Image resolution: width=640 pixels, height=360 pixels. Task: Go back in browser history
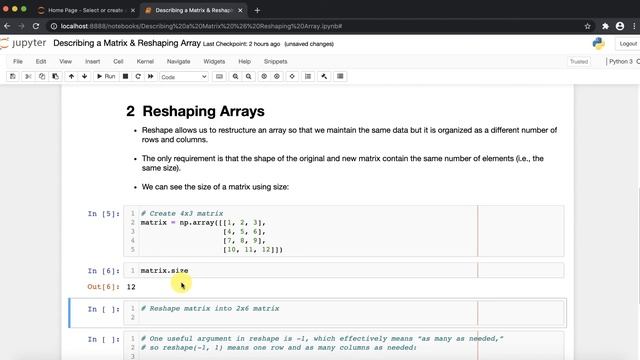7,26
